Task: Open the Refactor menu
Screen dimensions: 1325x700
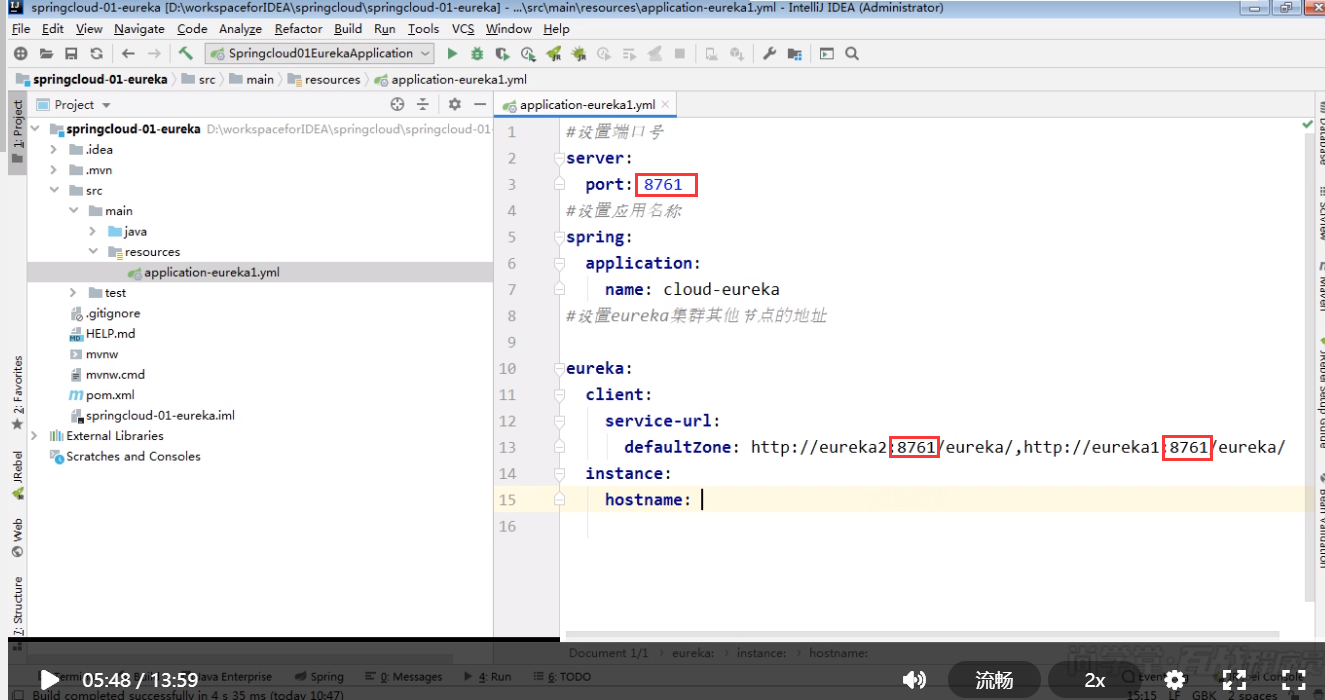Action: point(299,29)
